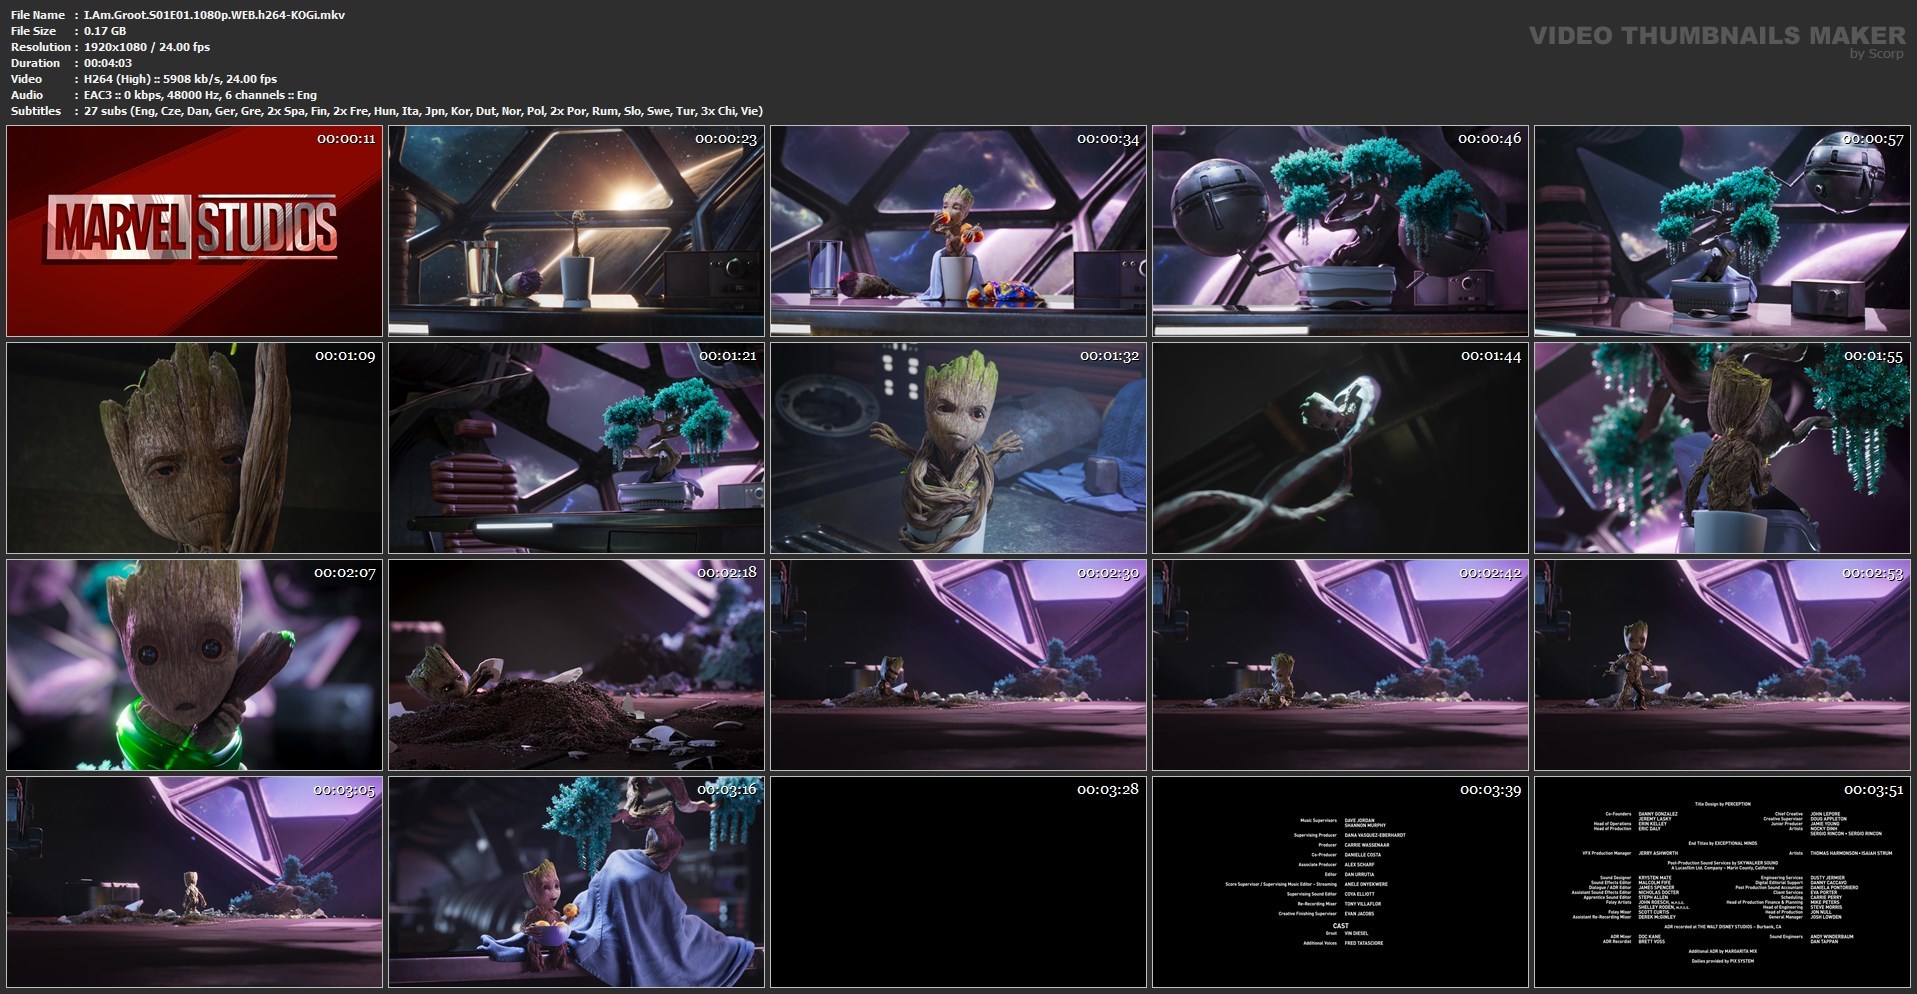Open the 00:01:21 thumbnail
Viewport: 1917px width, 994px height.
coord(576,448)
